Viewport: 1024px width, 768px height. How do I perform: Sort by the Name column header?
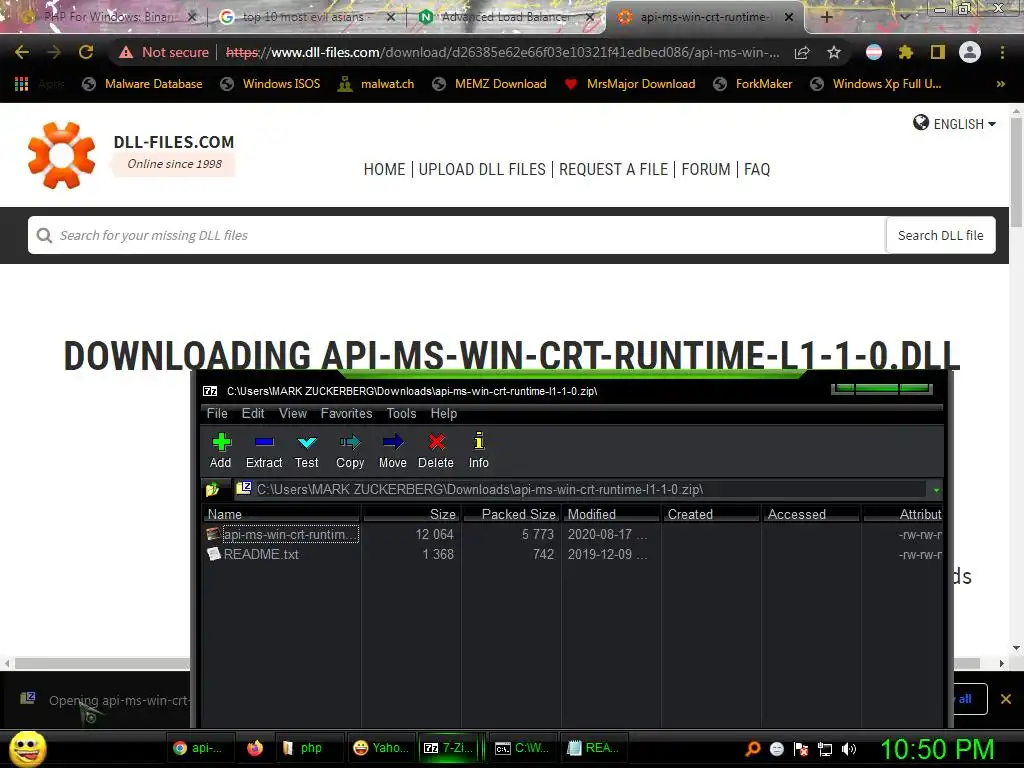(x=281, y=515)
